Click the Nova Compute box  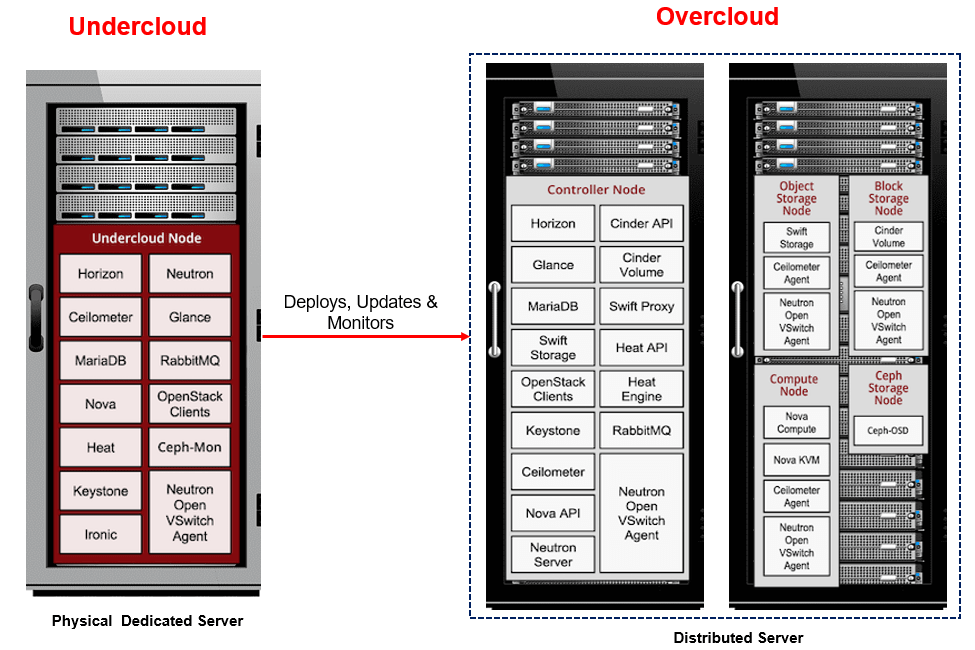pyautogui.click(x=796, y=423)
